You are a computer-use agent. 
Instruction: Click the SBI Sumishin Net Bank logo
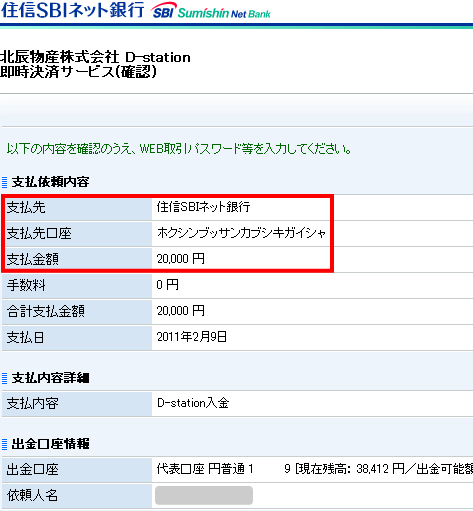point(211,11)
